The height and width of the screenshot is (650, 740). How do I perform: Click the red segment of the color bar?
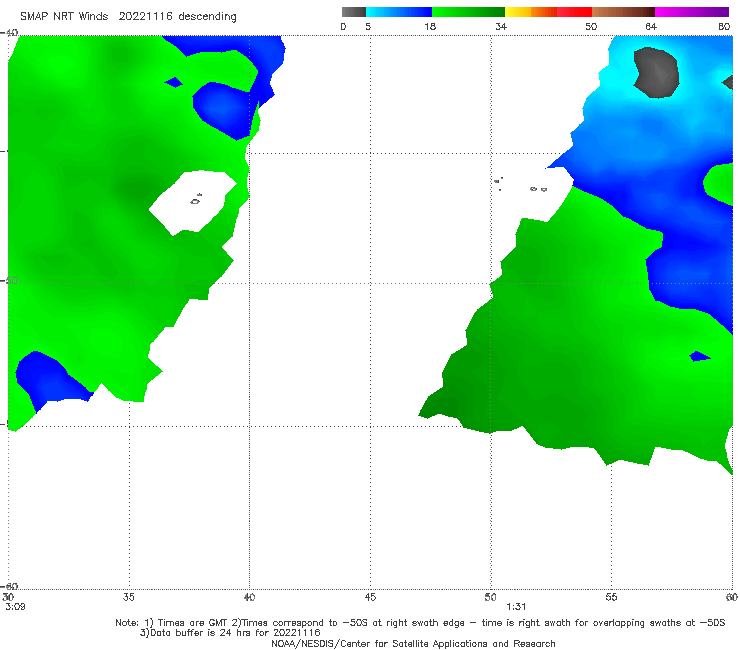coord(574,12)
